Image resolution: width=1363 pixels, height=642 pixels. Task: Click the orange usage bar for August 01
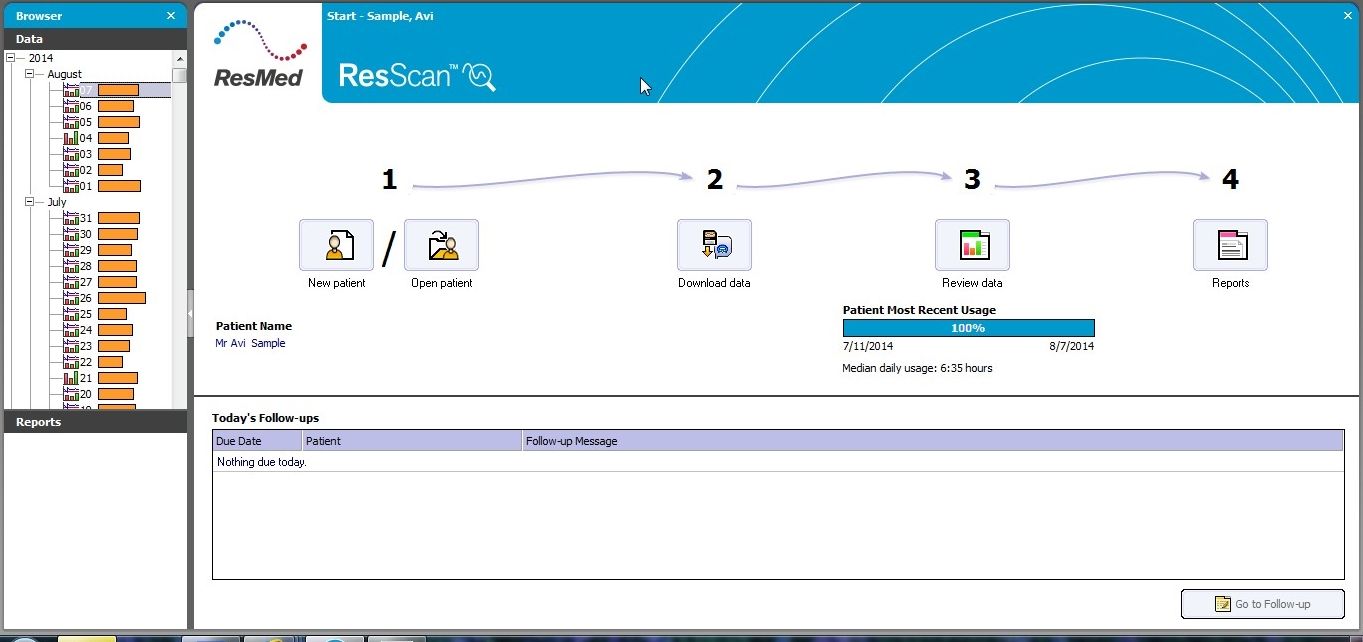tap(119, 186)
